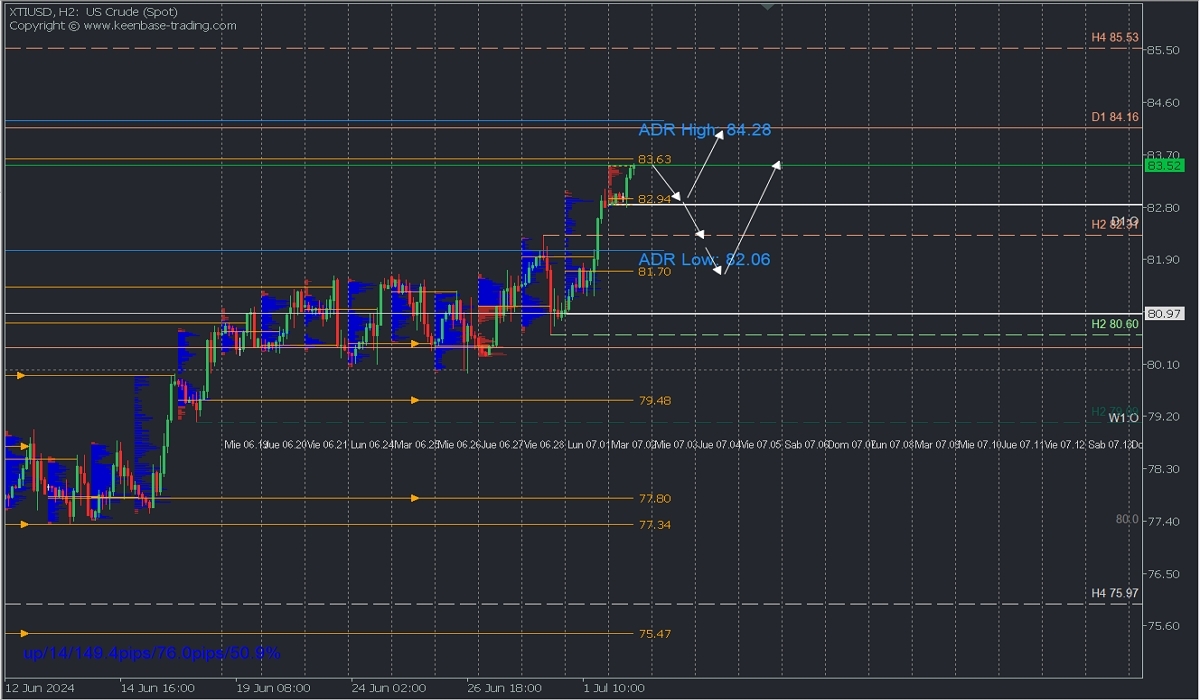
Task: Click the 85.50 price axis value
Action: (1165, 50)
